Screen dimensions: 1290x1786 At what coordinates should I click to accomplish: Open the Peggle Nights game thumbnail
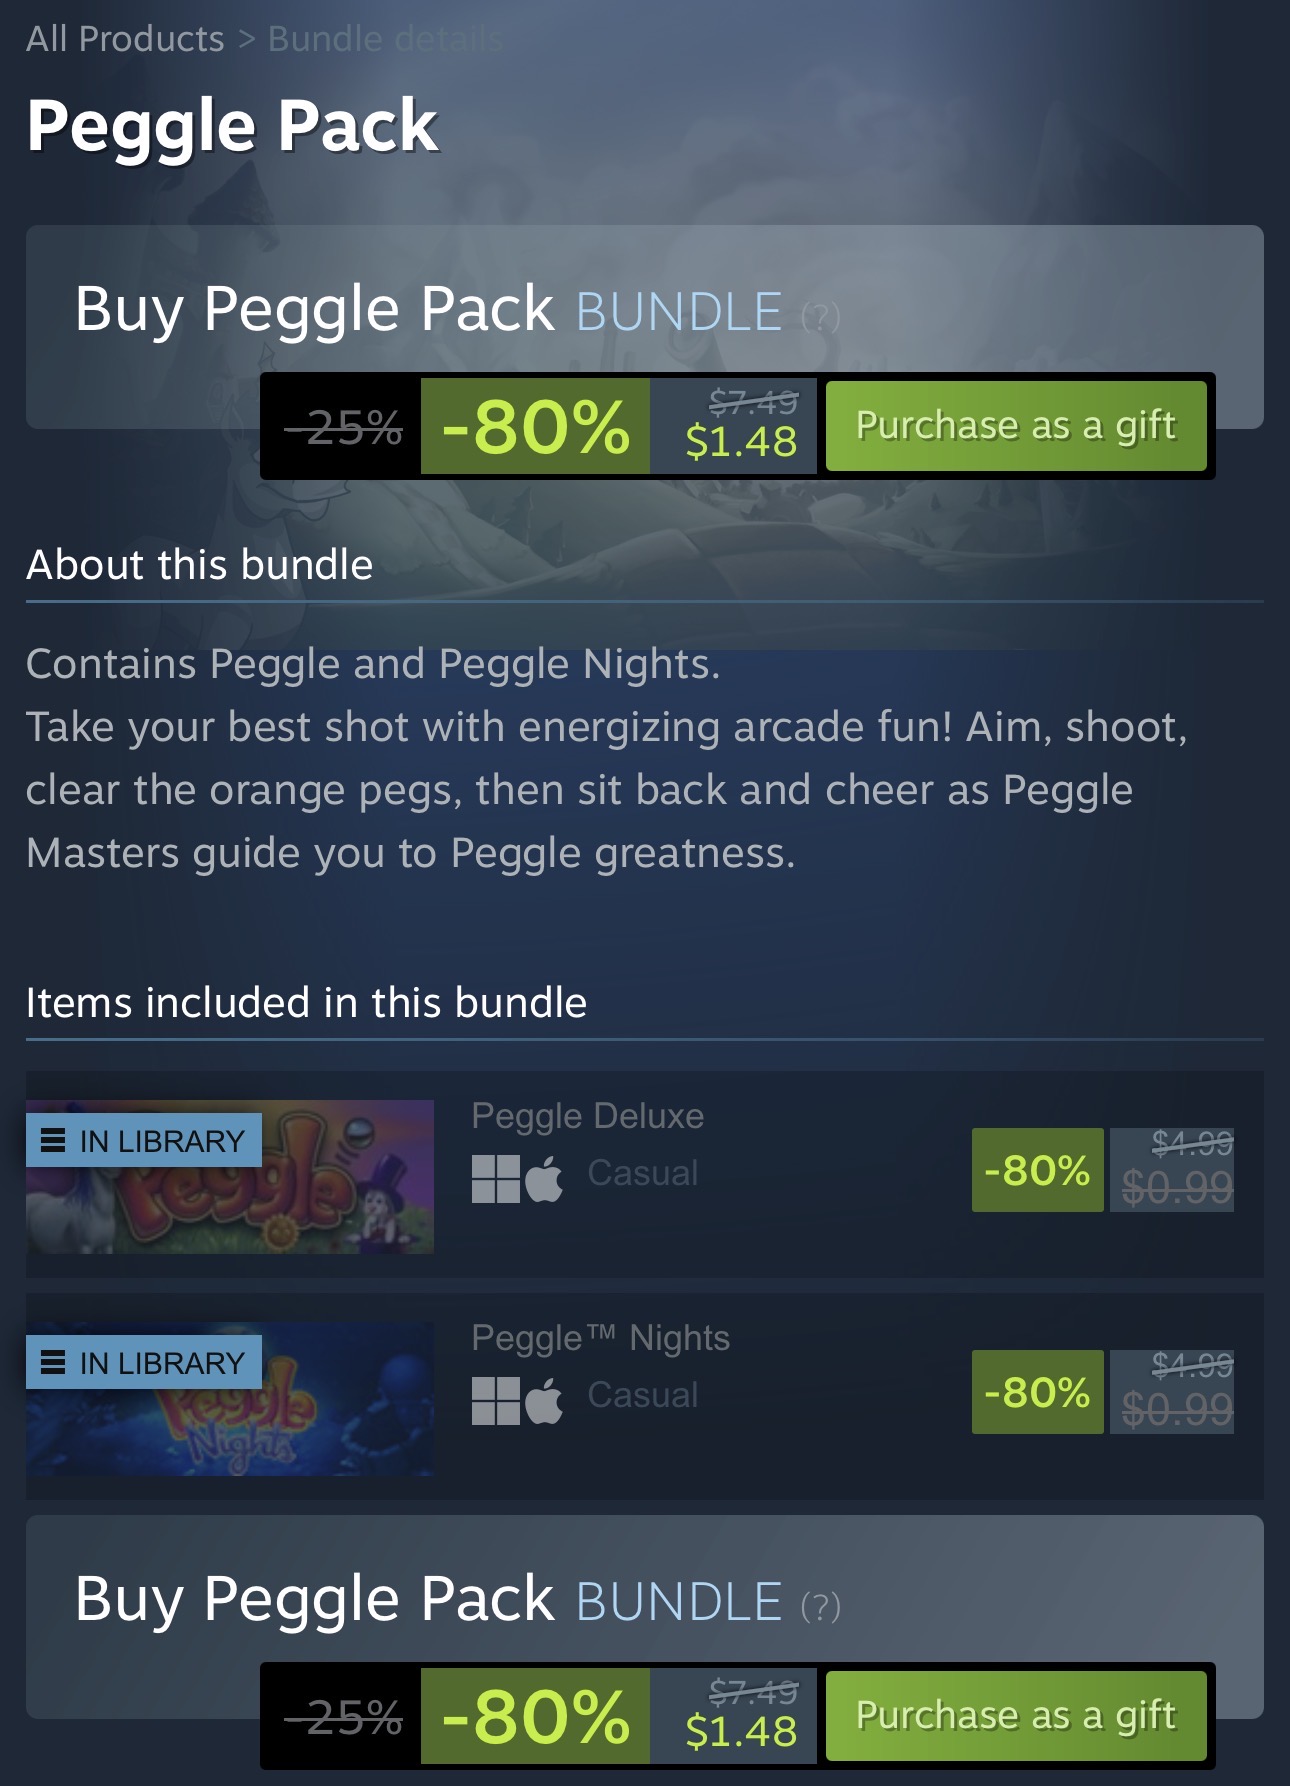[230, 1399]
